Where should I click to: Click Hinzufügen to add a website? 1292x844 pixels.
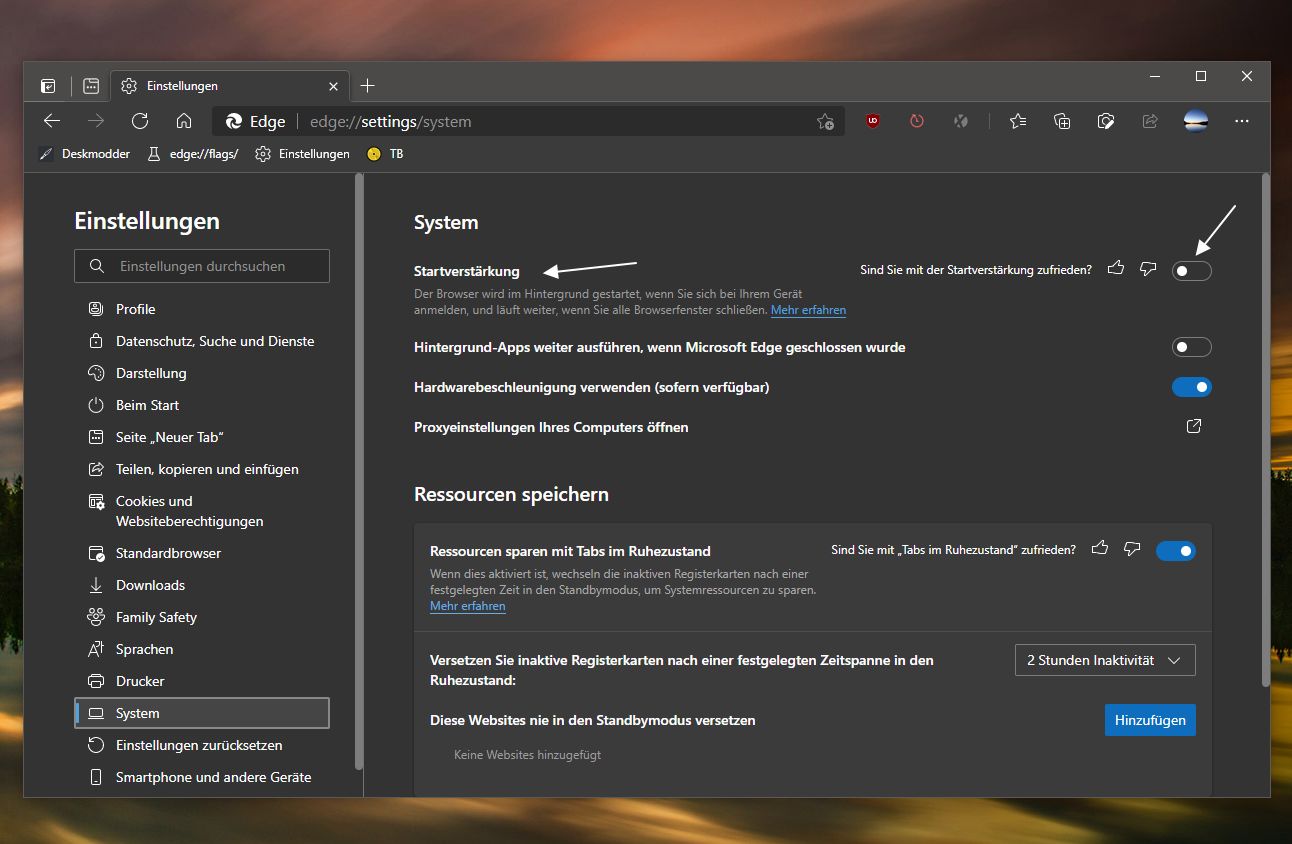(x=1150, y=720)
